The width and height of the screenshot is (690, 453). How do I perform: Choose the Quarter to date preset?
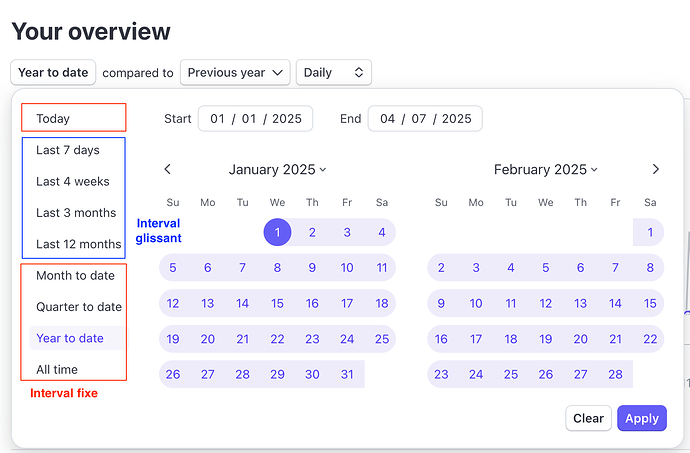tap(78, 307)
